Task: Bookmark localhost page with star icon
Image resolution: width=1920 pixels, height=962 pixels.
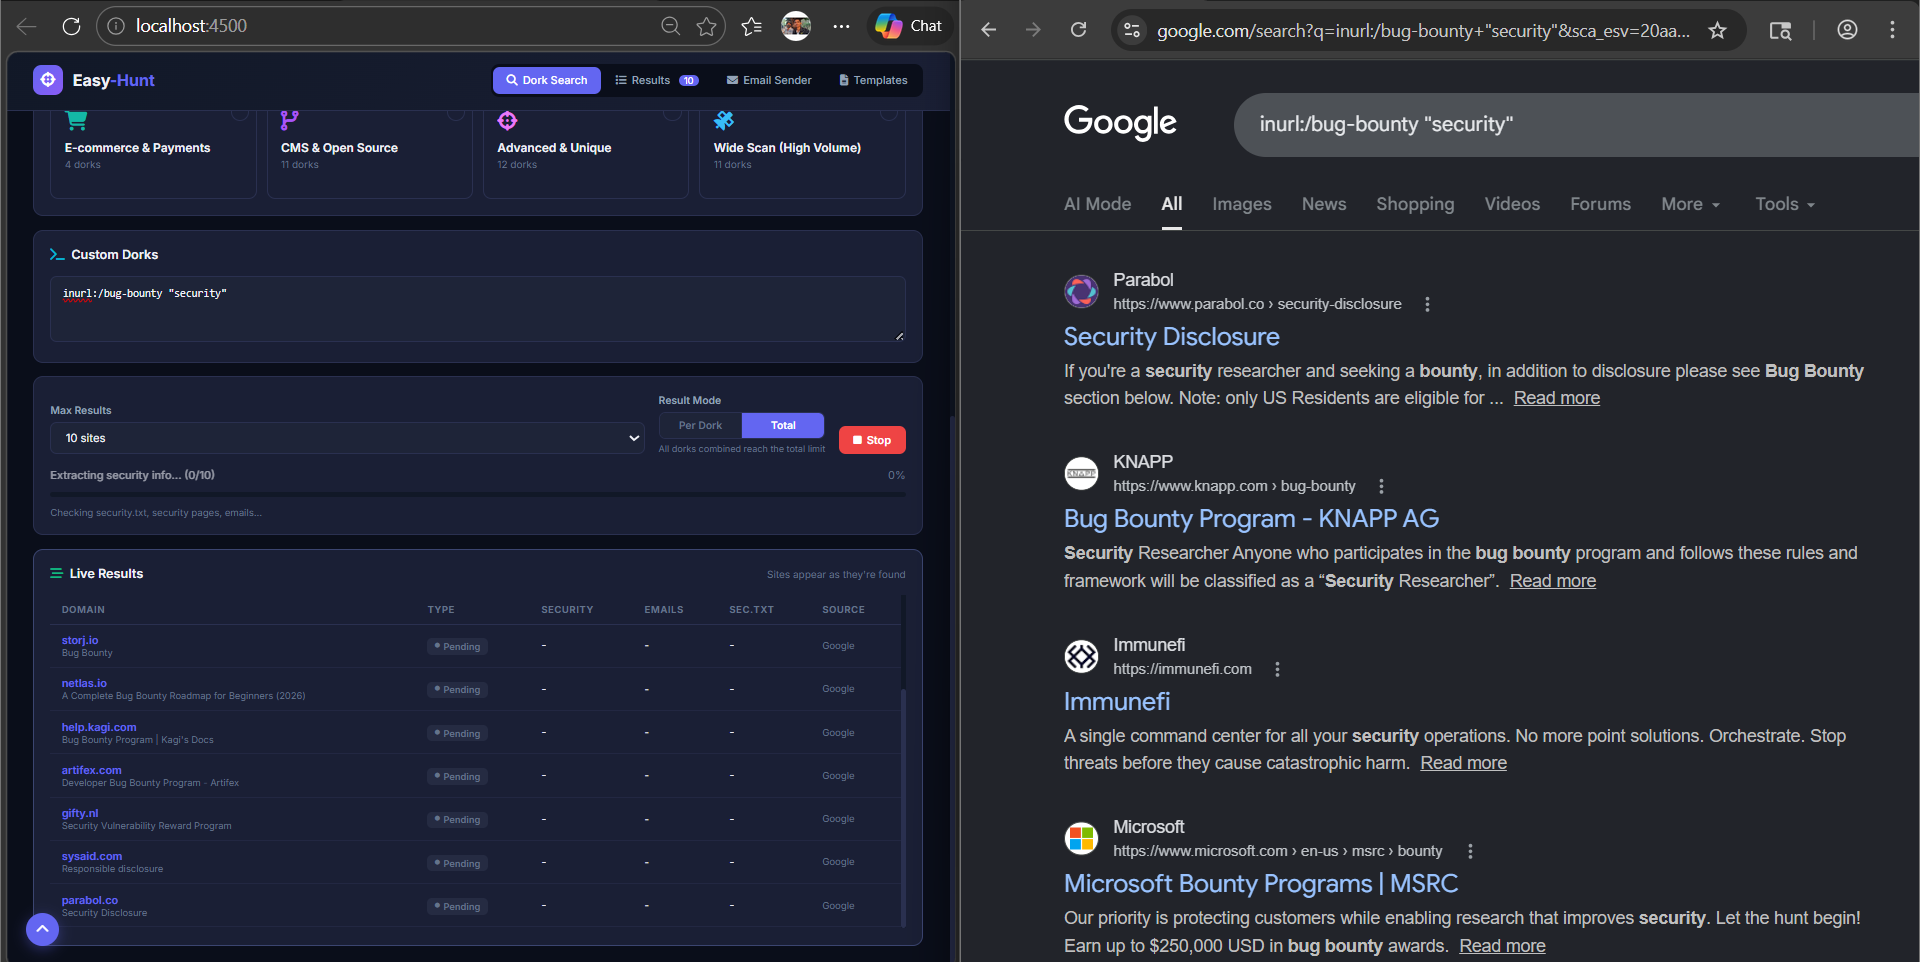Action: (x=707, y=26)
